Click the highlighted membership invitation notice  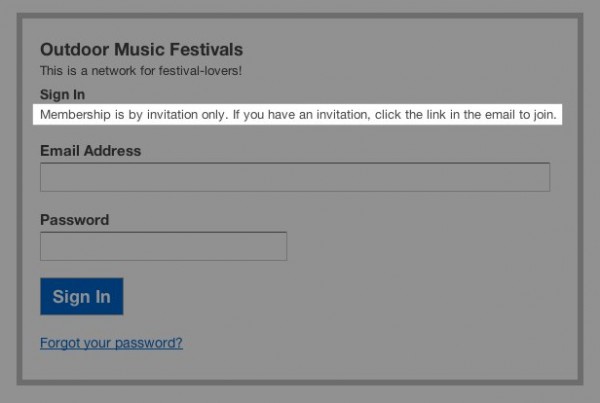pyautogui.click(x=298, y=114)
